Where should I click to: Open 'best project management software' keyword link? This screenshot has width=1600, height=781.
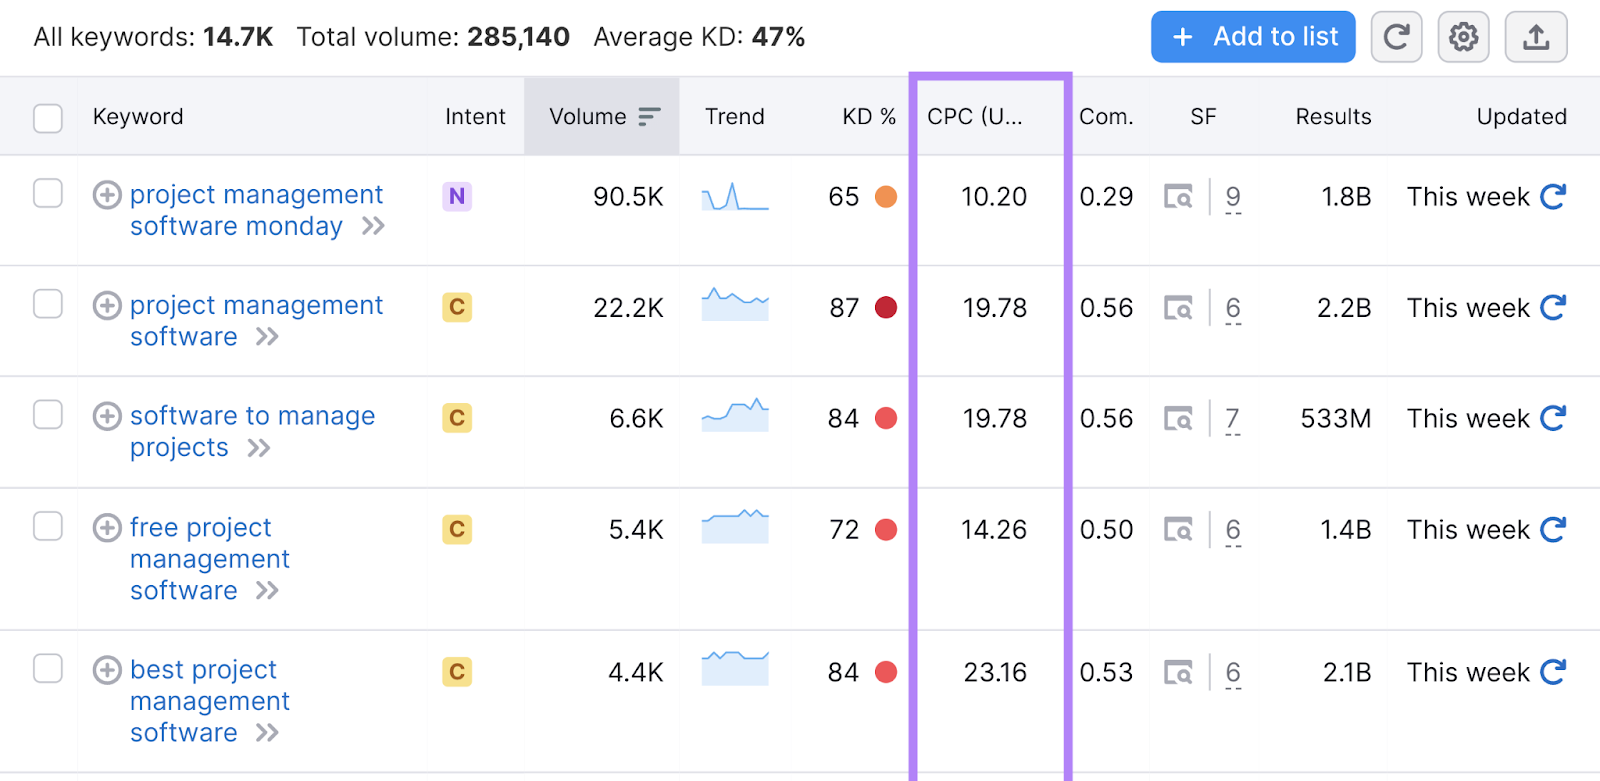click(210, 701)
